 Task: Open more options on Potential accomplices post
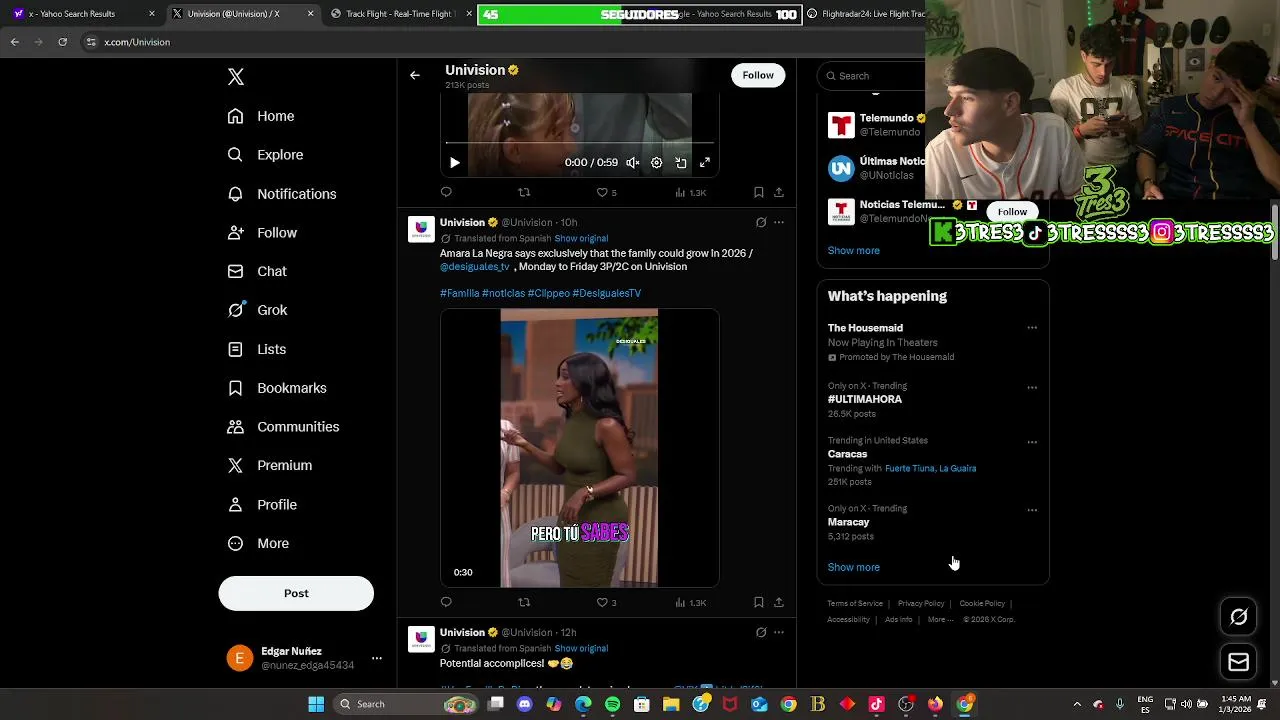coord(779,632)
